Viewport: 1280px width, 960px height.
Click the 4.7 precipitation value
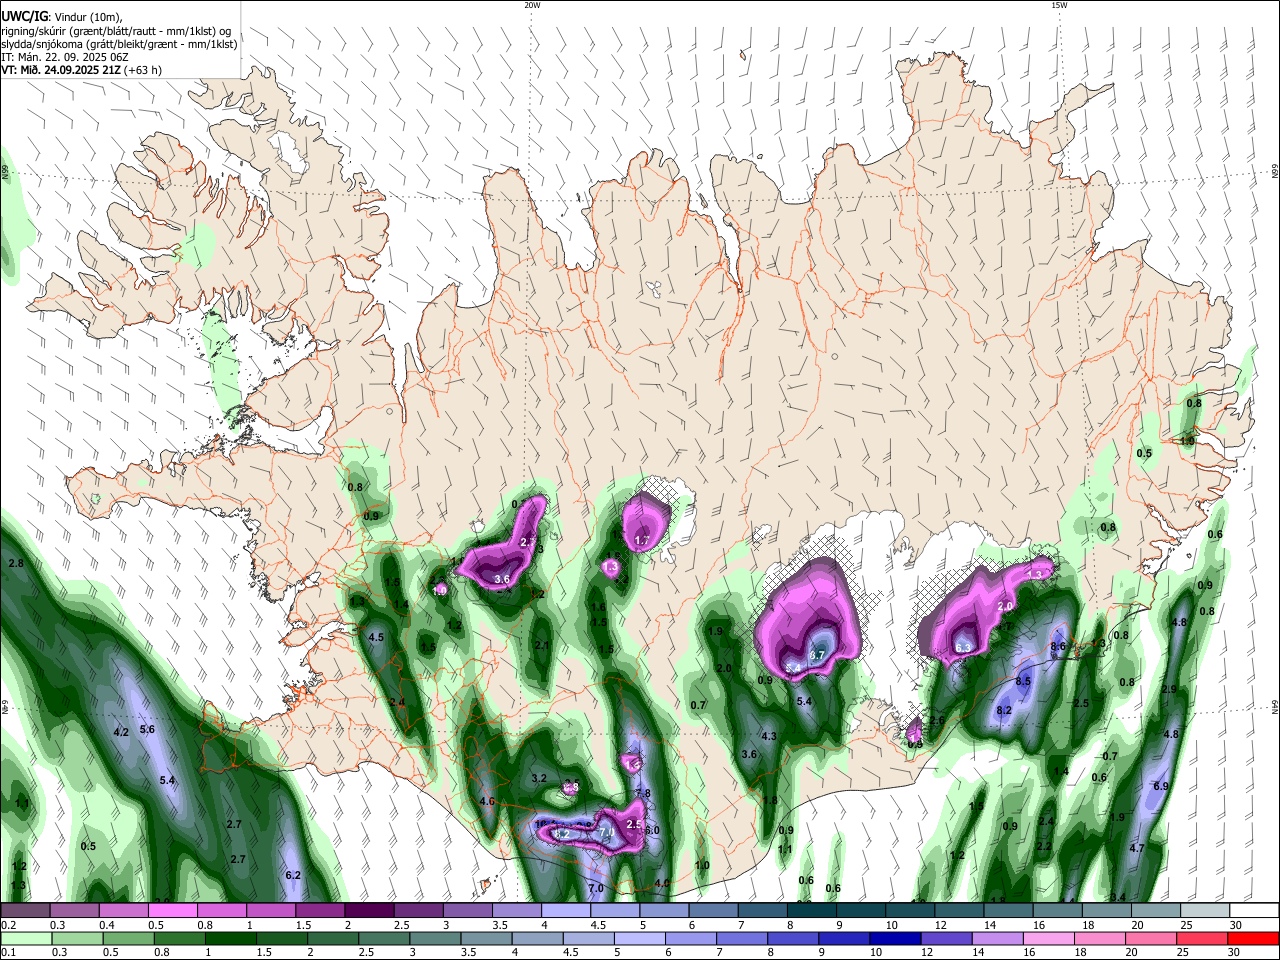pos(1136,848)
